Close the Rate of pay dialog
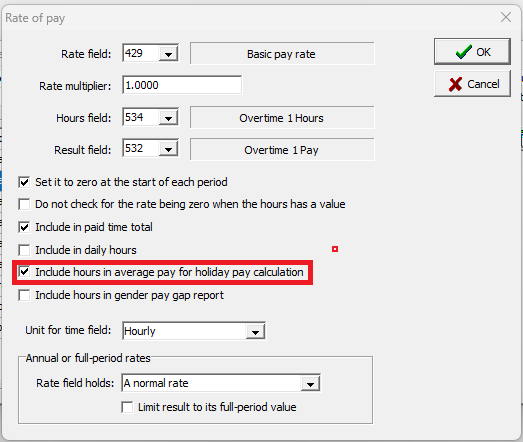 pos(506,17)
